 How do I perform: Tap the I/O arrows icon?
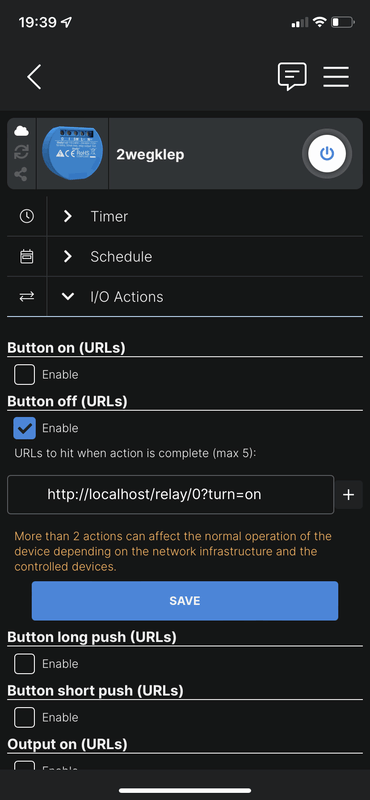click(x=27, y=297)
